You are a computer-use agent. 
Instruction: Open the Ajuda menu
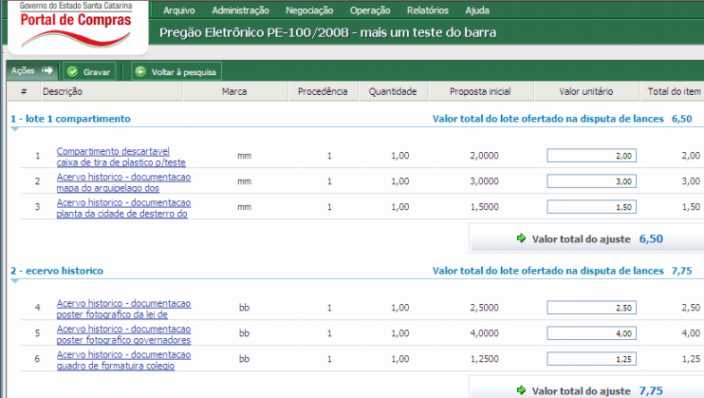pyautogui.click(x=477, y=10)
